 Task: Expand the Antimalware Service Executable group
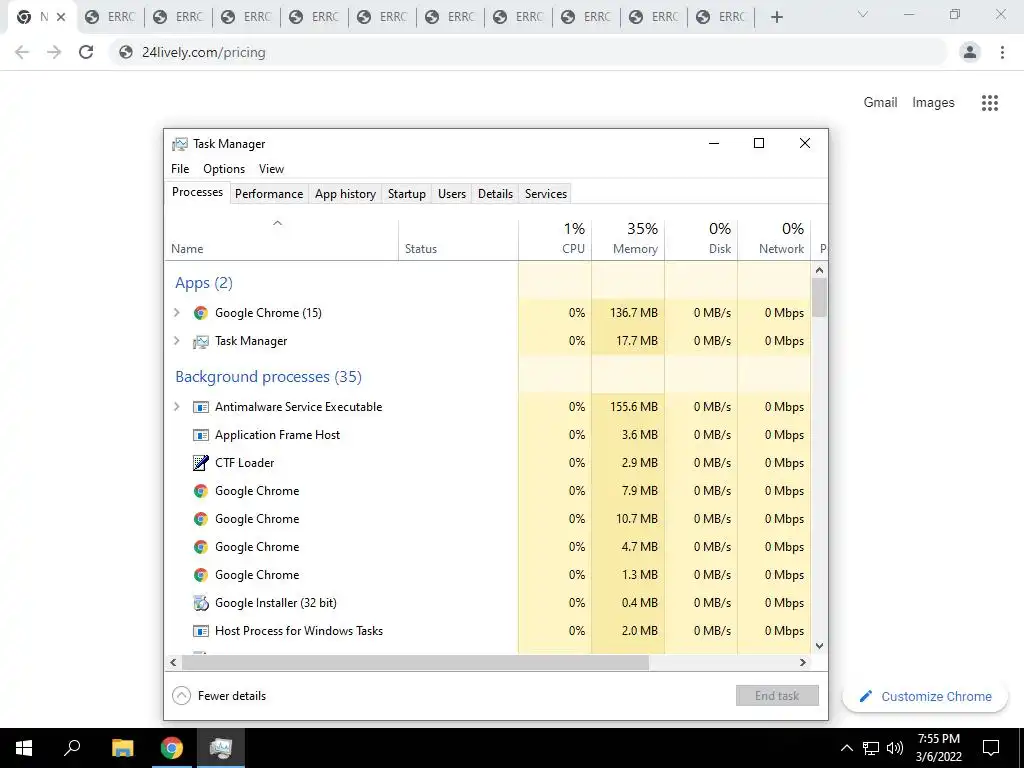[176, 407]
